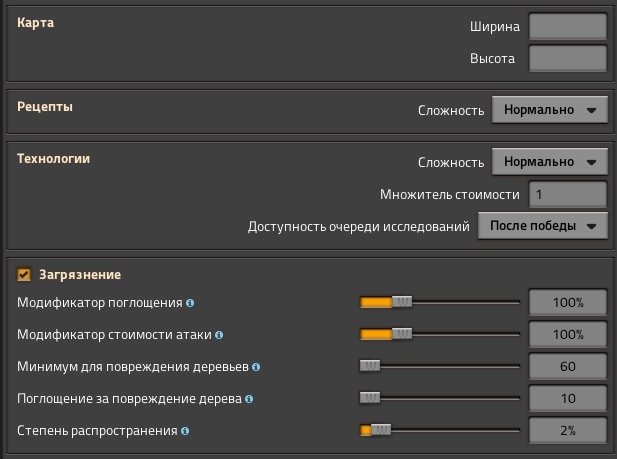Open the Рецепты Сложность dropdown

pos(549,110)
